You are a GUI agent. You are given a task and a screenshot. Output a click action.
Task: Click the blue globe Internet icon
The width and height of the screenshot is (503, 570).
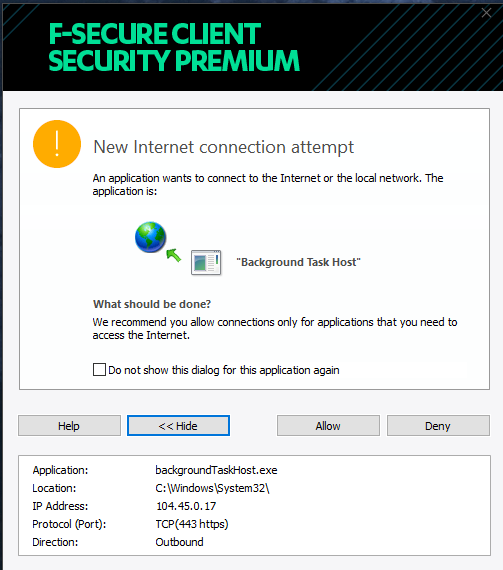[150, 237]
